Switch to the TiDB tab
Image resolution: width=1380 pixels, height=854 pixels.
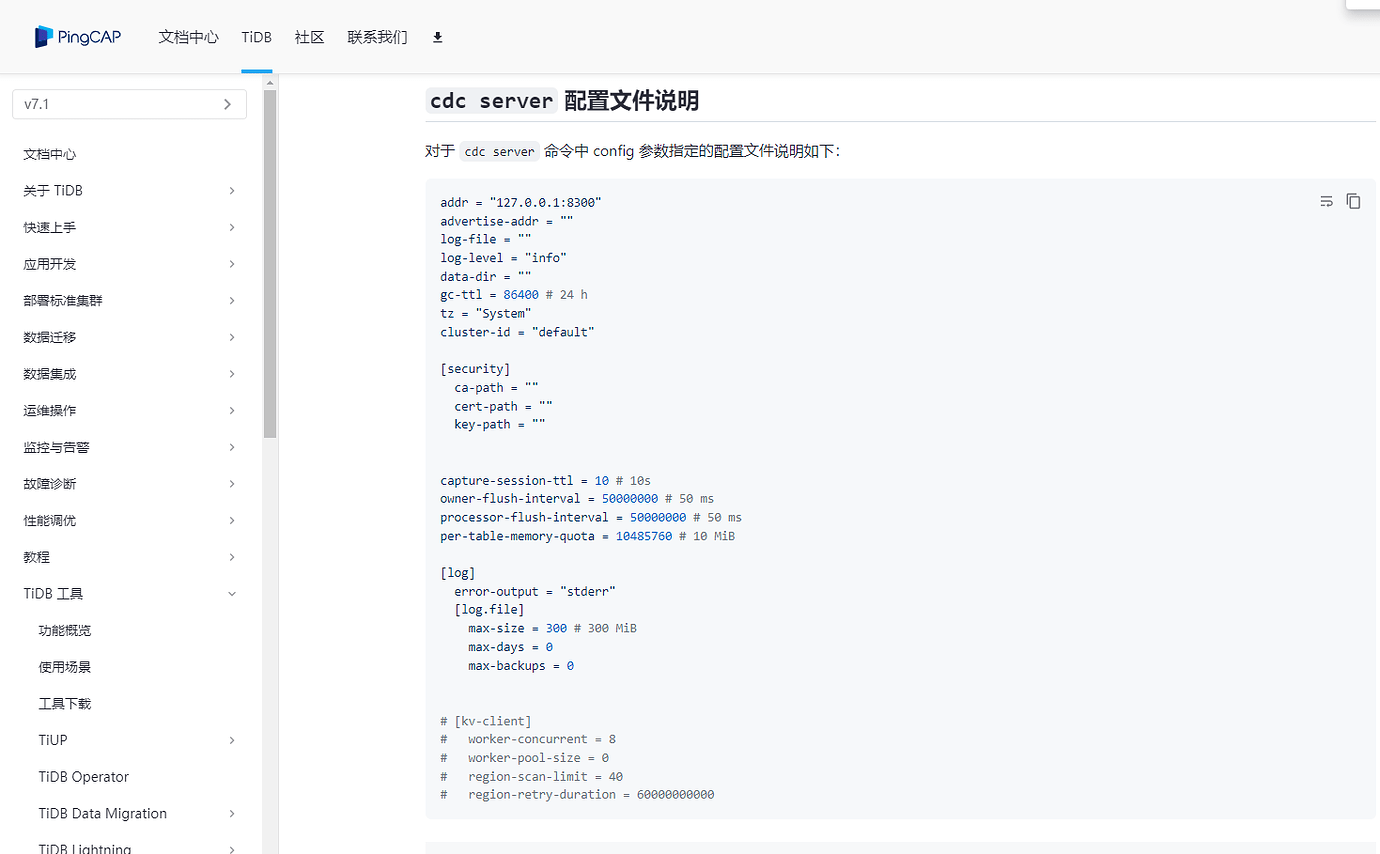tap(256, 37)
